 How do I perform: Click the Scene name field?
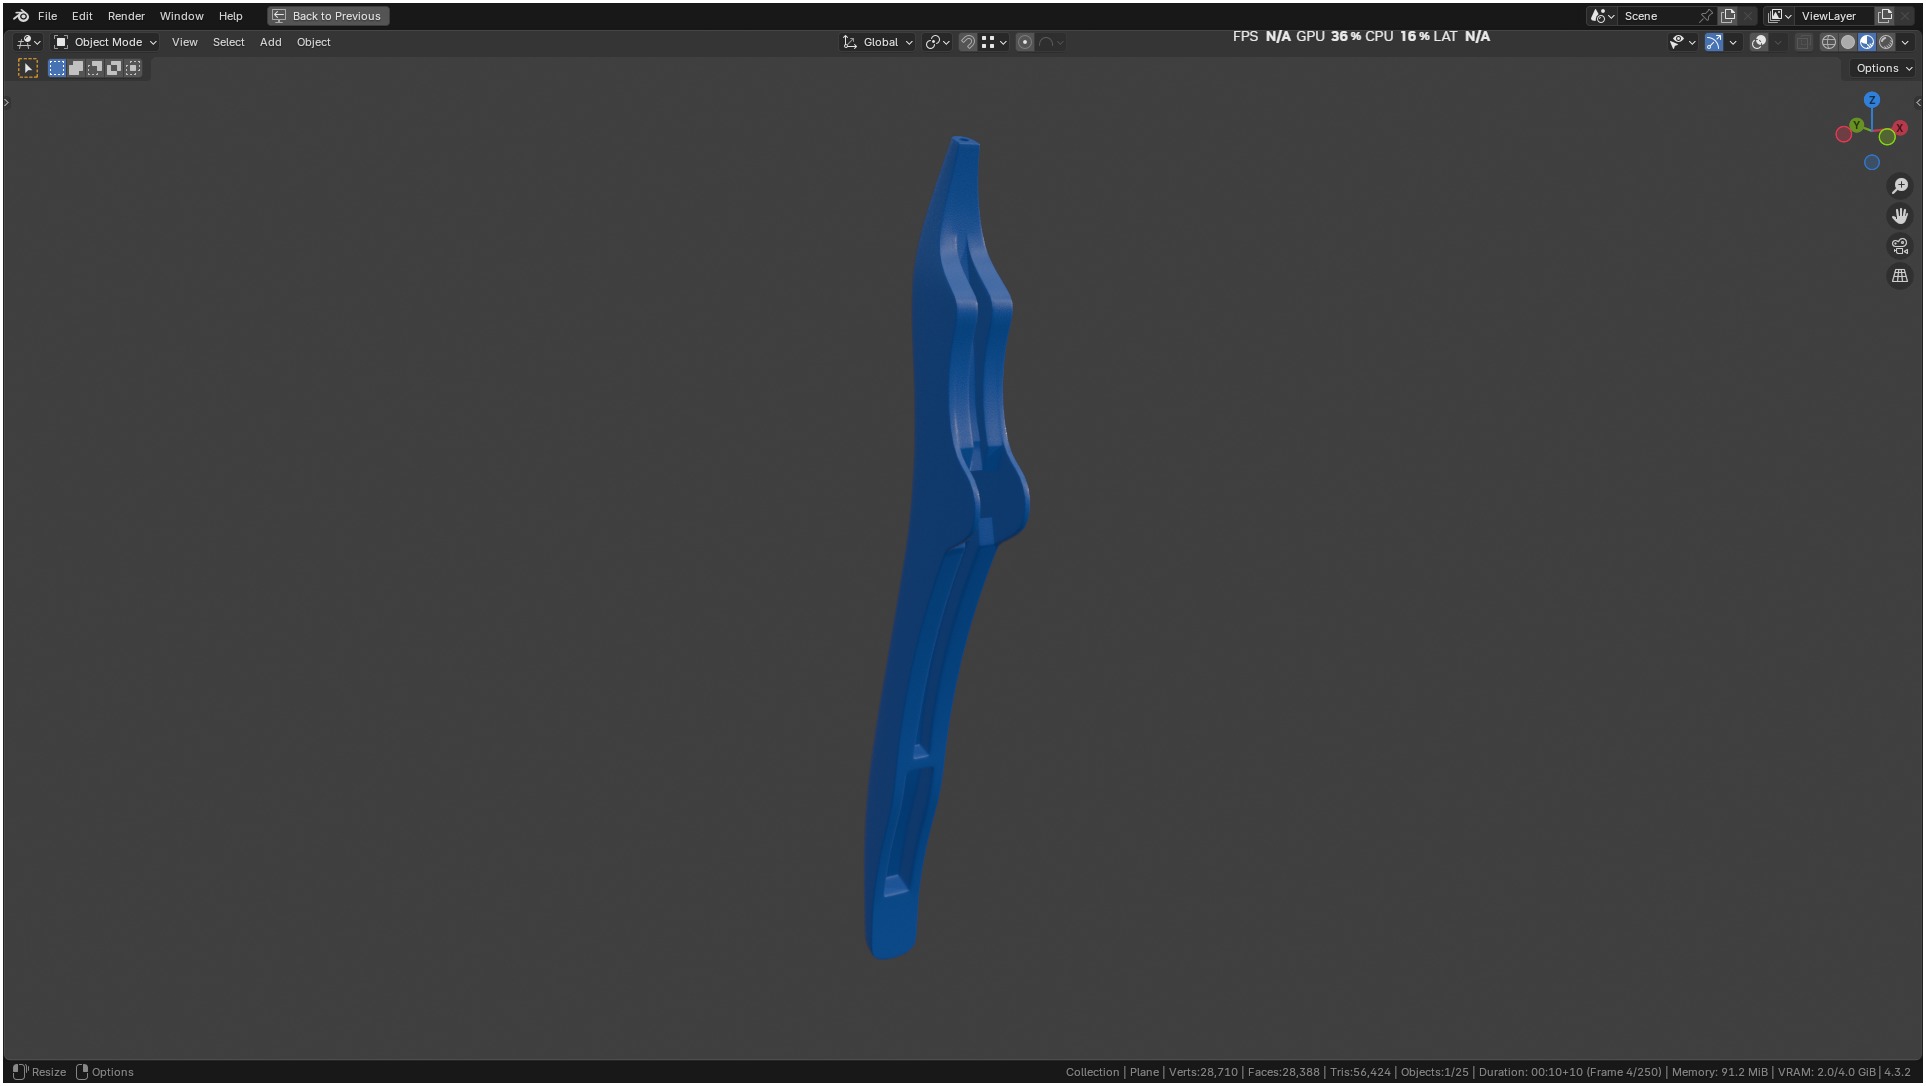[x=1658, y=16]
